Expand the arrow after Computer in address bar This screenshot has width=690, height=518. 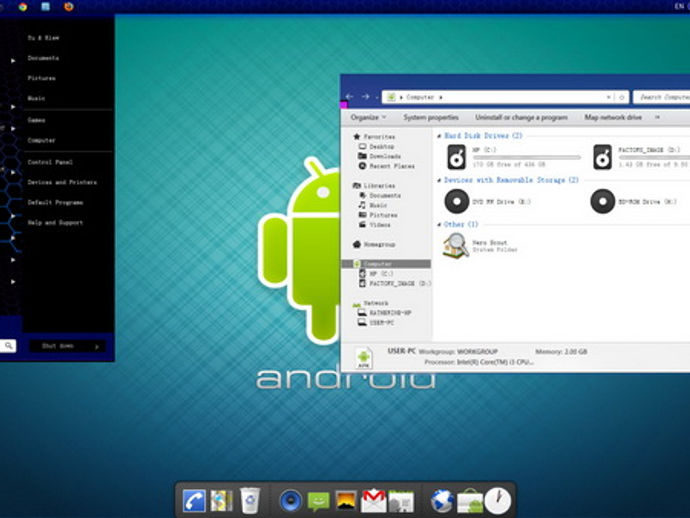click(x=440, y=97)
